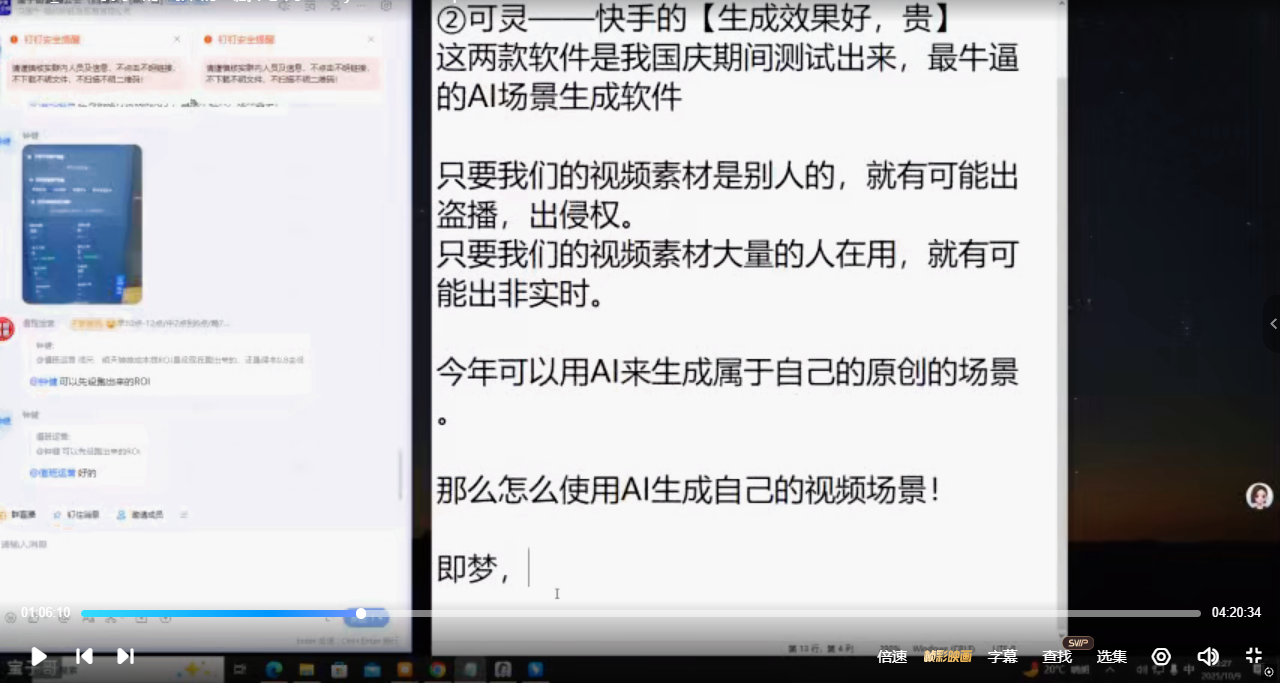Screen dimensions: 1280x683
Task: Close the second 钉钉安全提醒 notice
Action: (x=372, y=39)
